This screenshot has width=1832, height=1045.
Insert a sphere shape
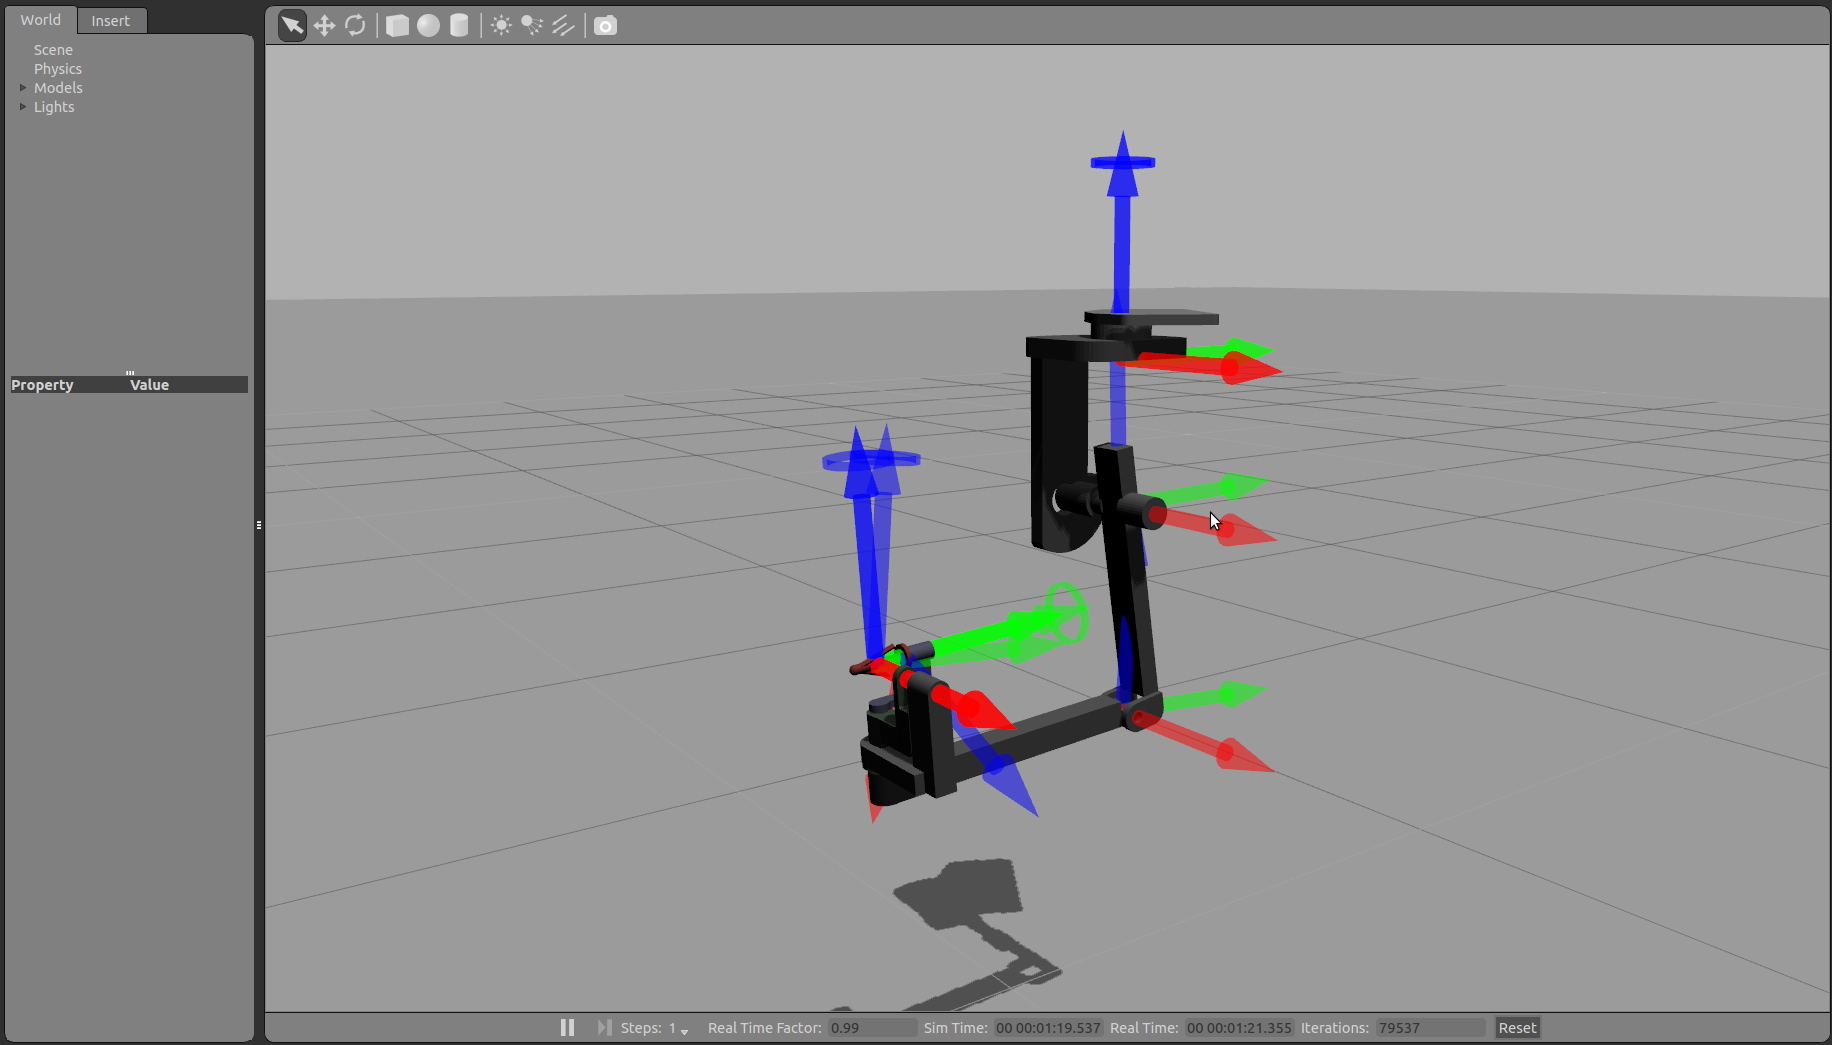(x=428, y=25)
